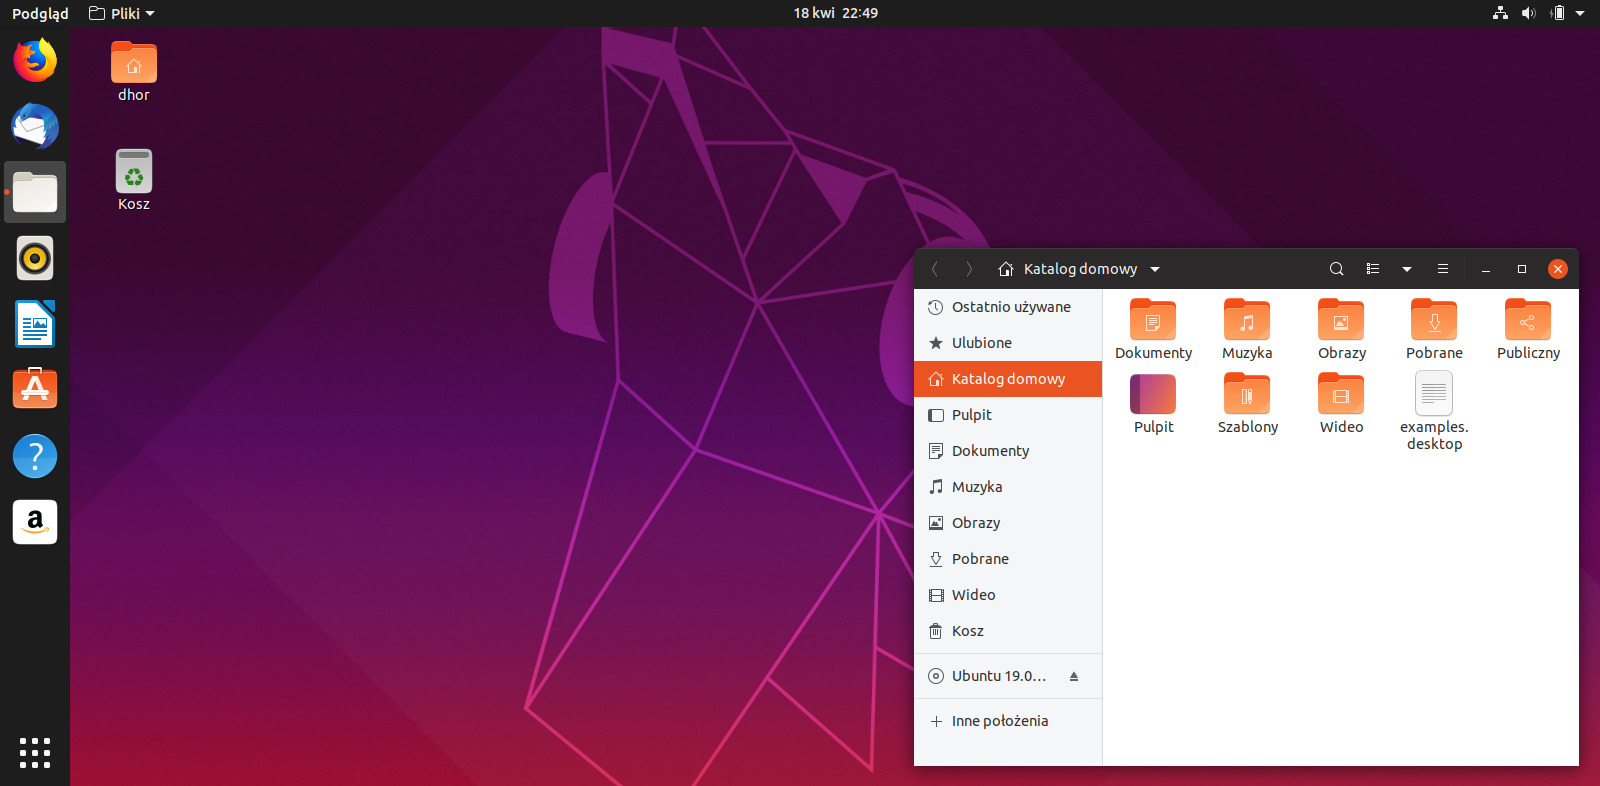Open the Muzyka folder in file grid

[1247, 330]
